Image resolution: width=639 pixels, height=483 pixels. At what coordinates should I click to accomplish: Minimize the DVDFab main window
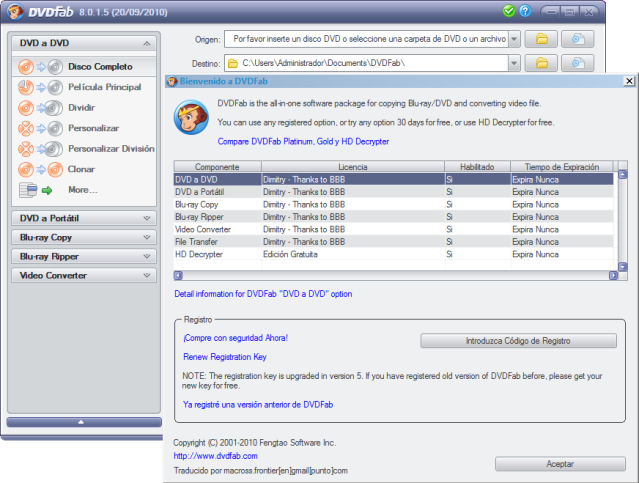click(551, 12)
